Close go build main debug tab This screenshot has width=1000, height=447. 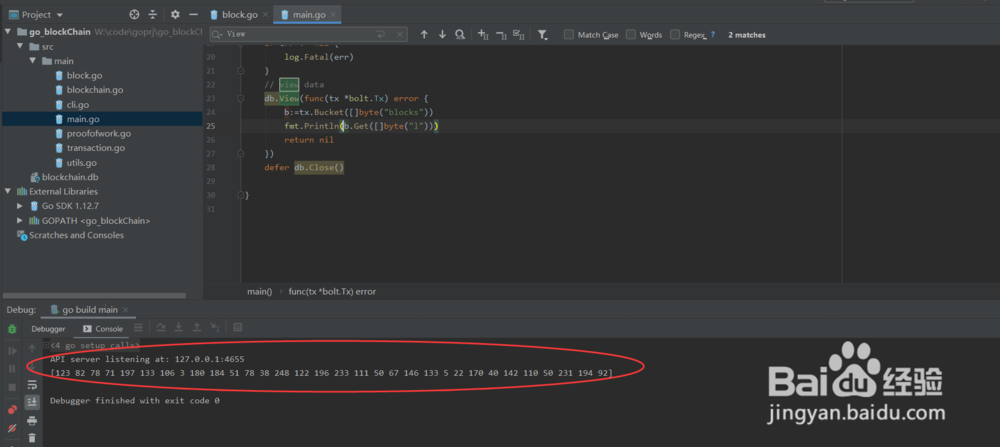click(126, 311)
